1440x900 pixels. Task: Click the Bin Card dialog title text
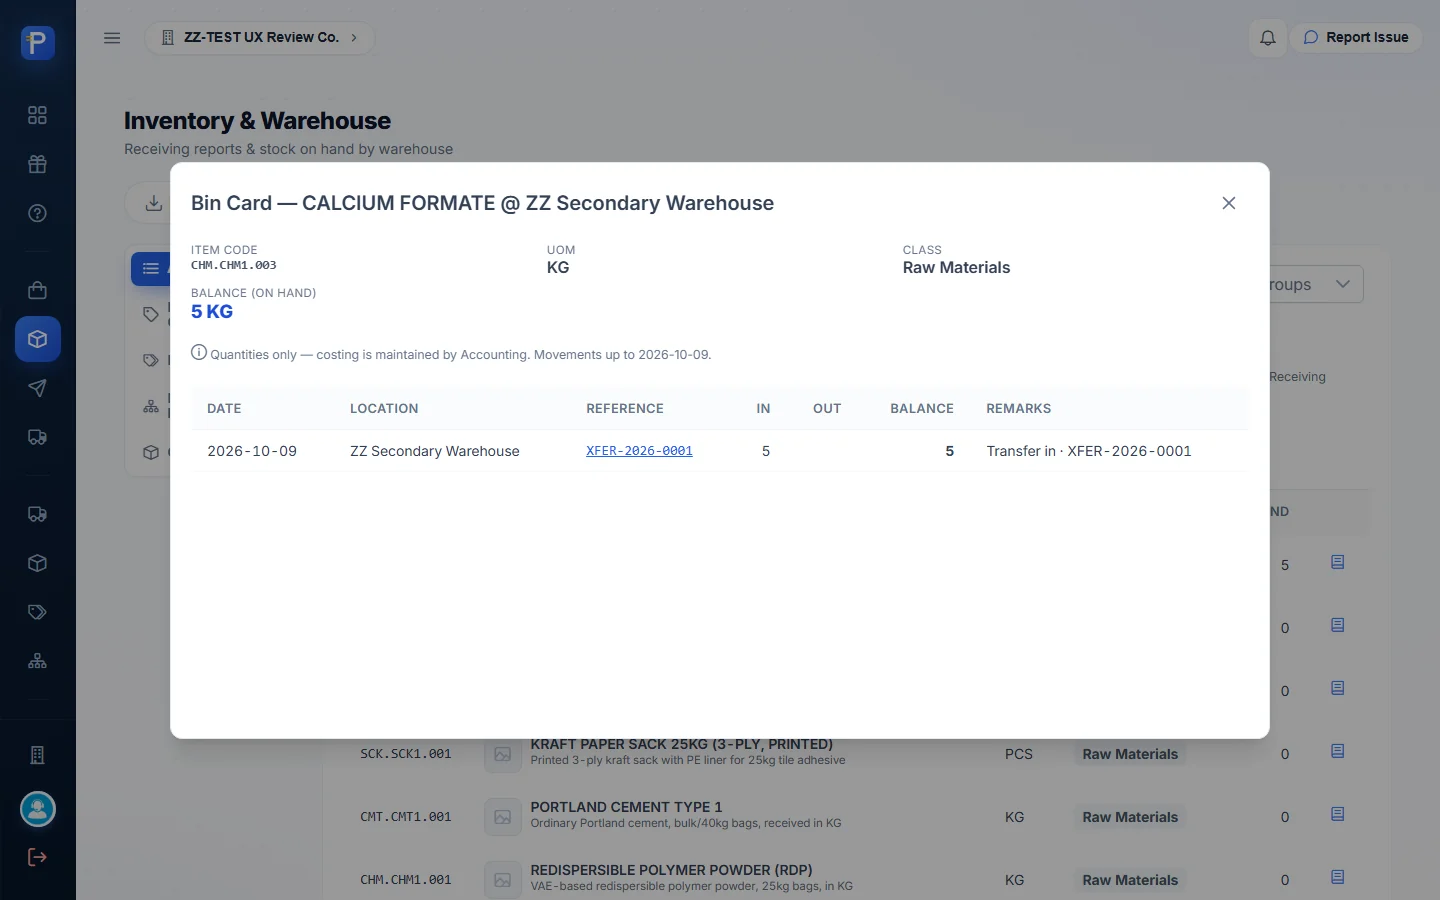(x=482, y=203)
